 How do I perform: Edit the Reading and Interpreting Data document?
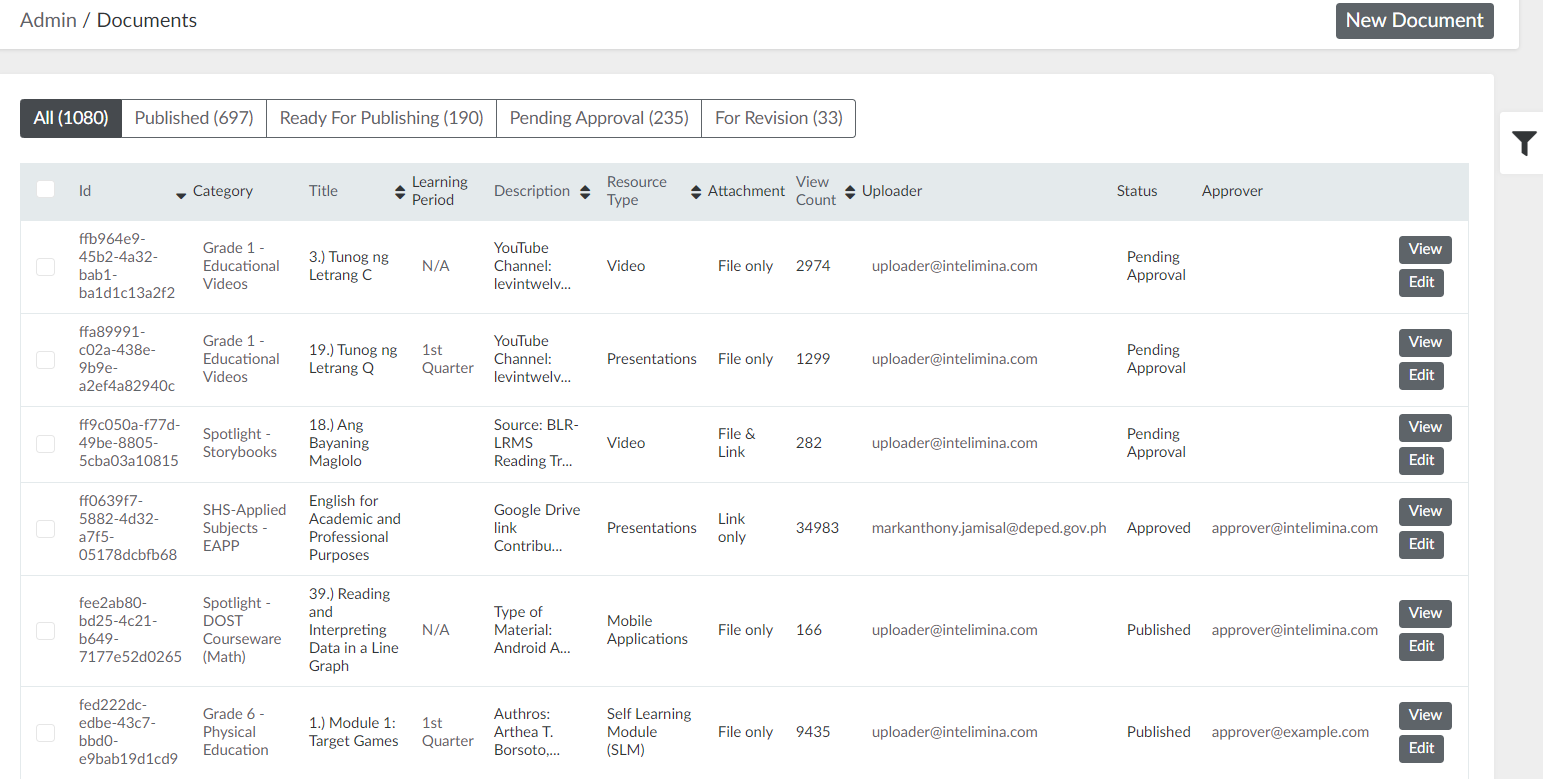point(1421,647)
